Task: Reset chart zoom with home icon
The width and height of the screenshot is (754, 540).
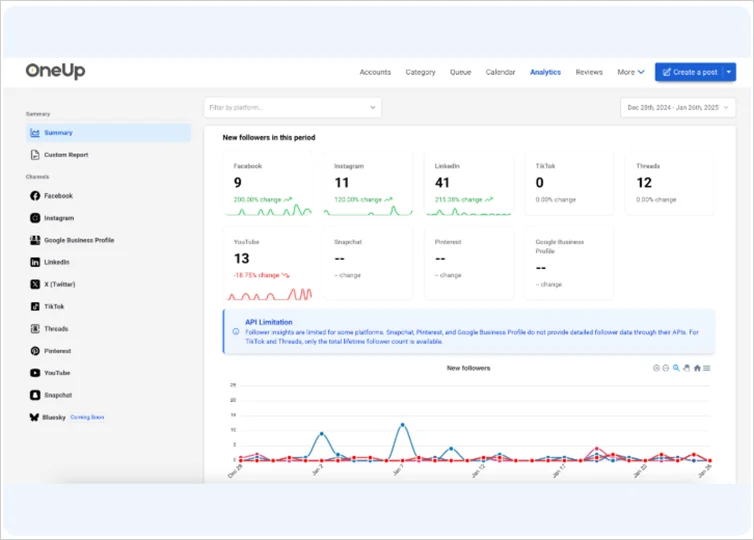Action: click(x=697, y=368)
